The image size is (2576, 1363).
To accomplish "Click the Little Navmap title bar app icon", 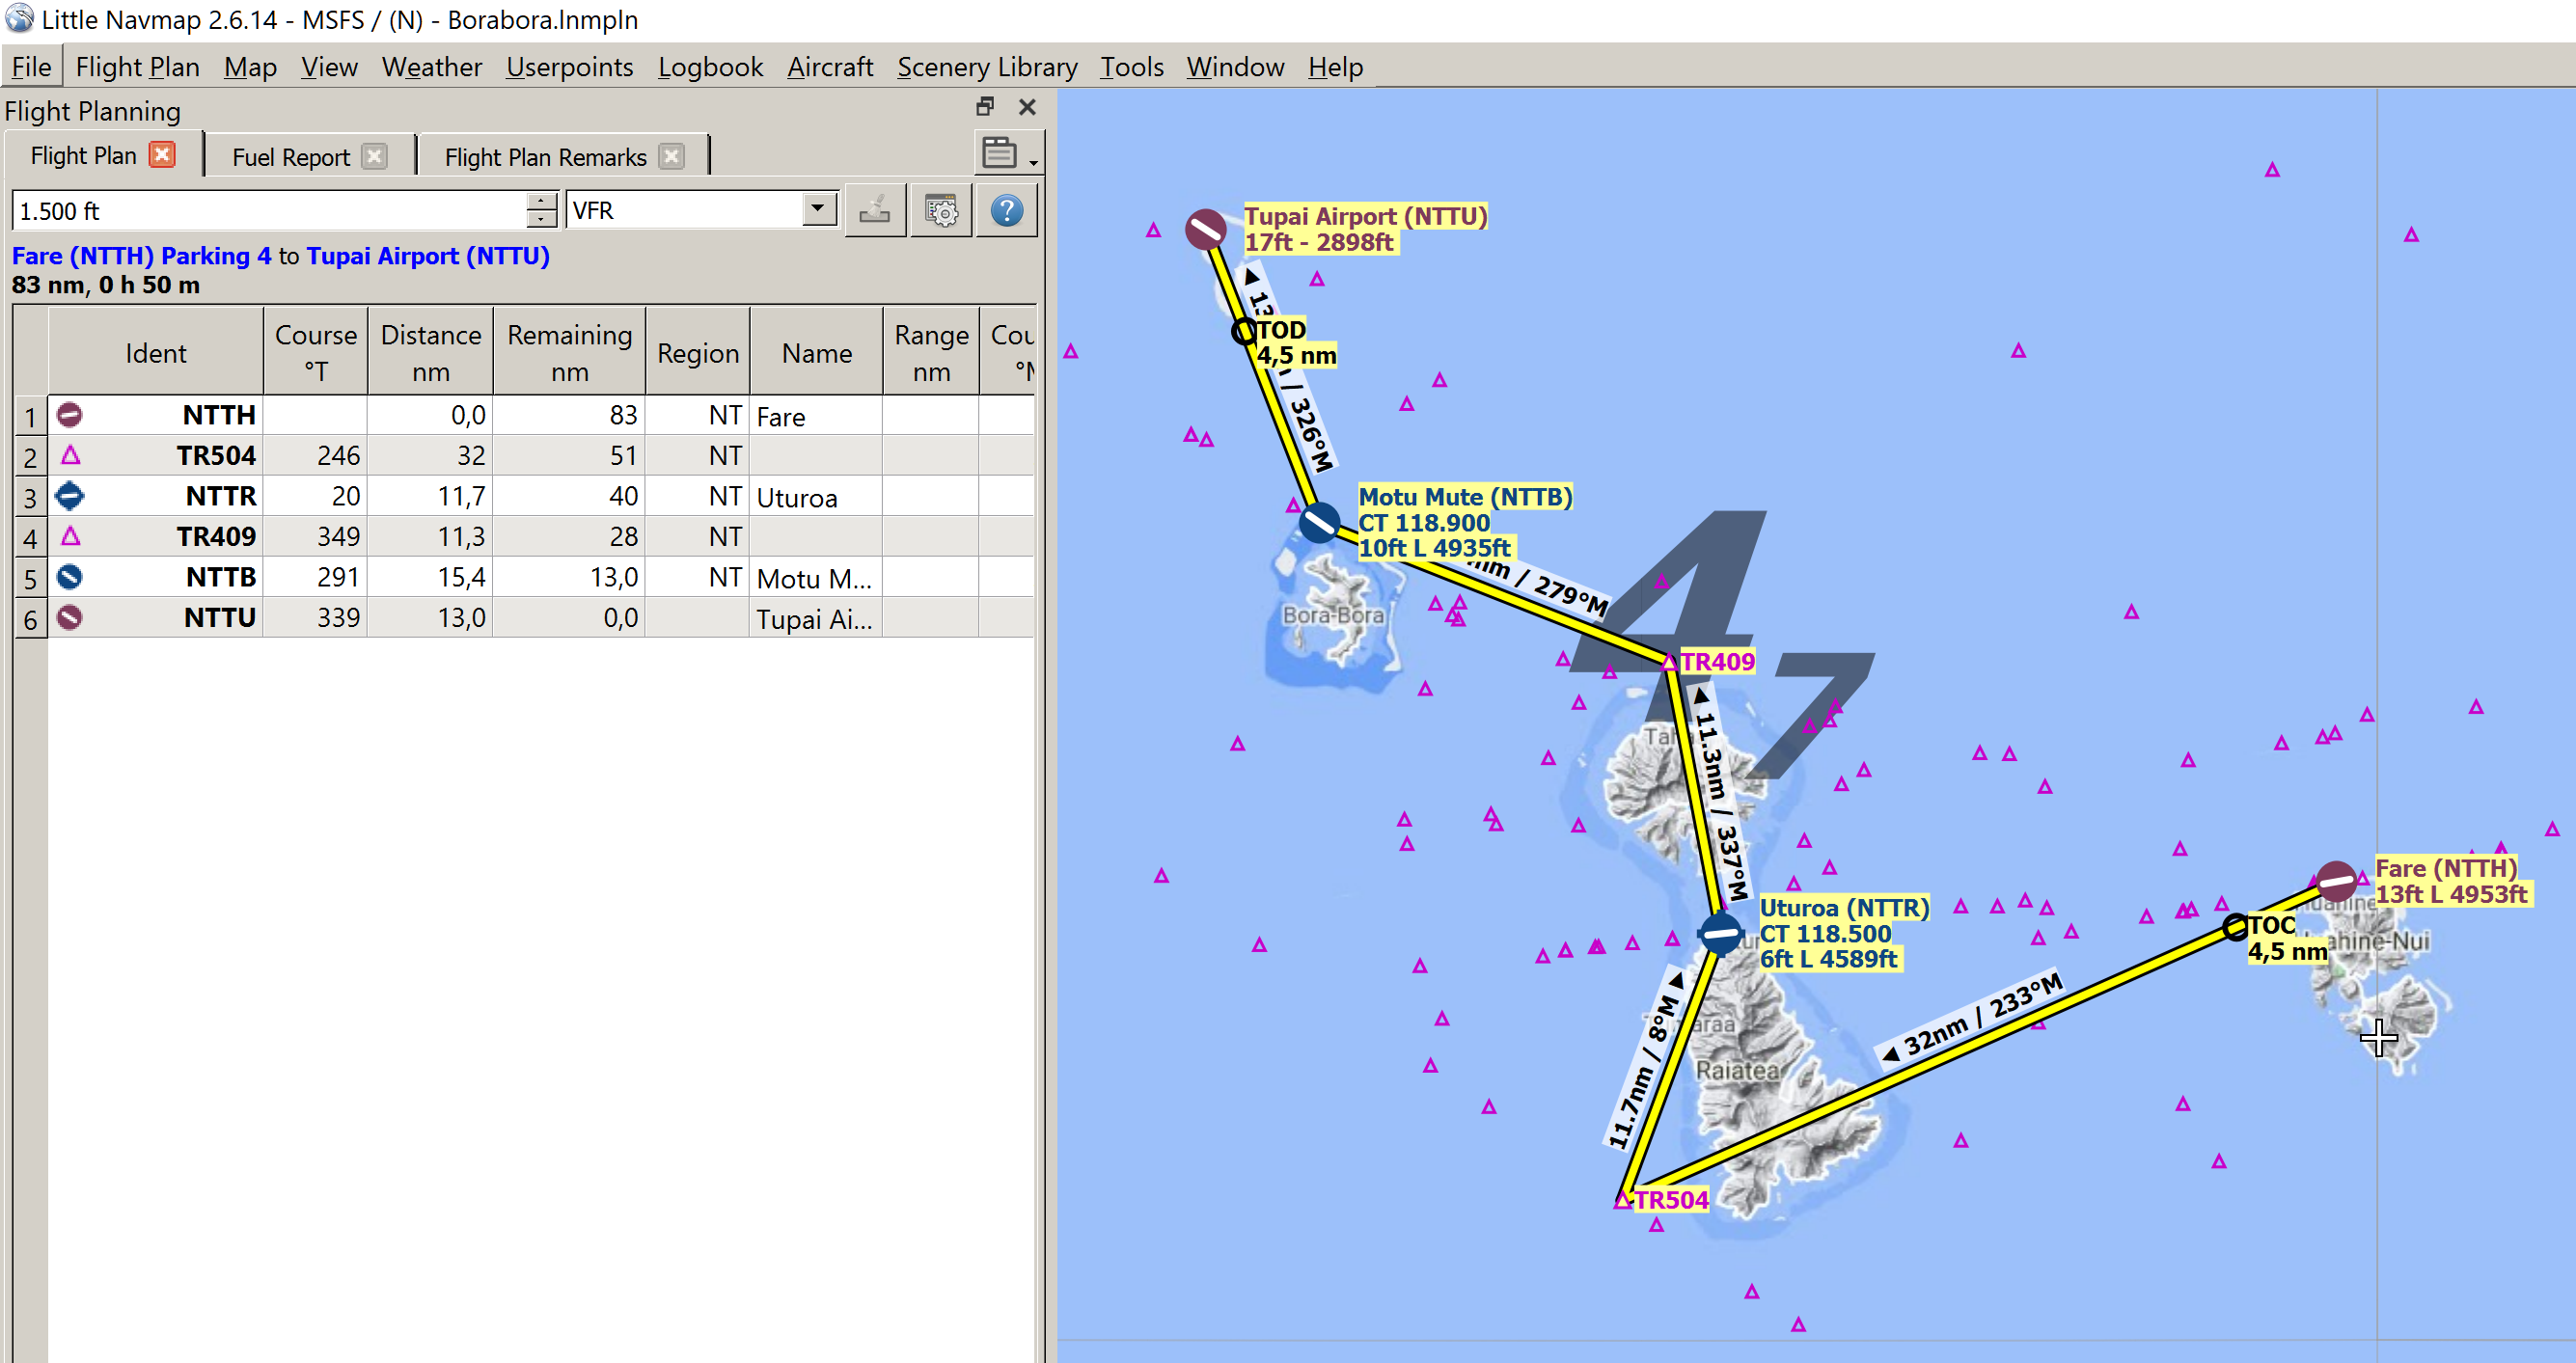I will click(x=19, y=19).
